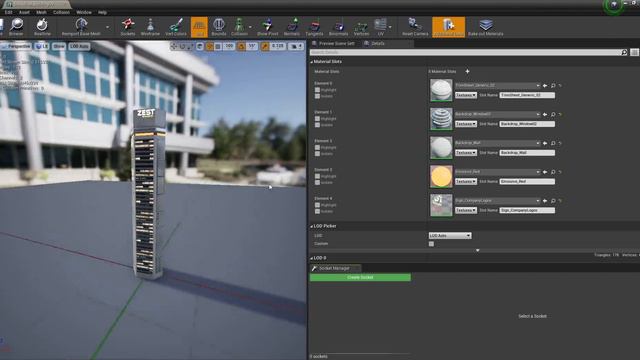The height and width of the screenshot is (360, 640).
Task: Switch to Preview Scene Settings tab
Action: click(x=334, y=43)
